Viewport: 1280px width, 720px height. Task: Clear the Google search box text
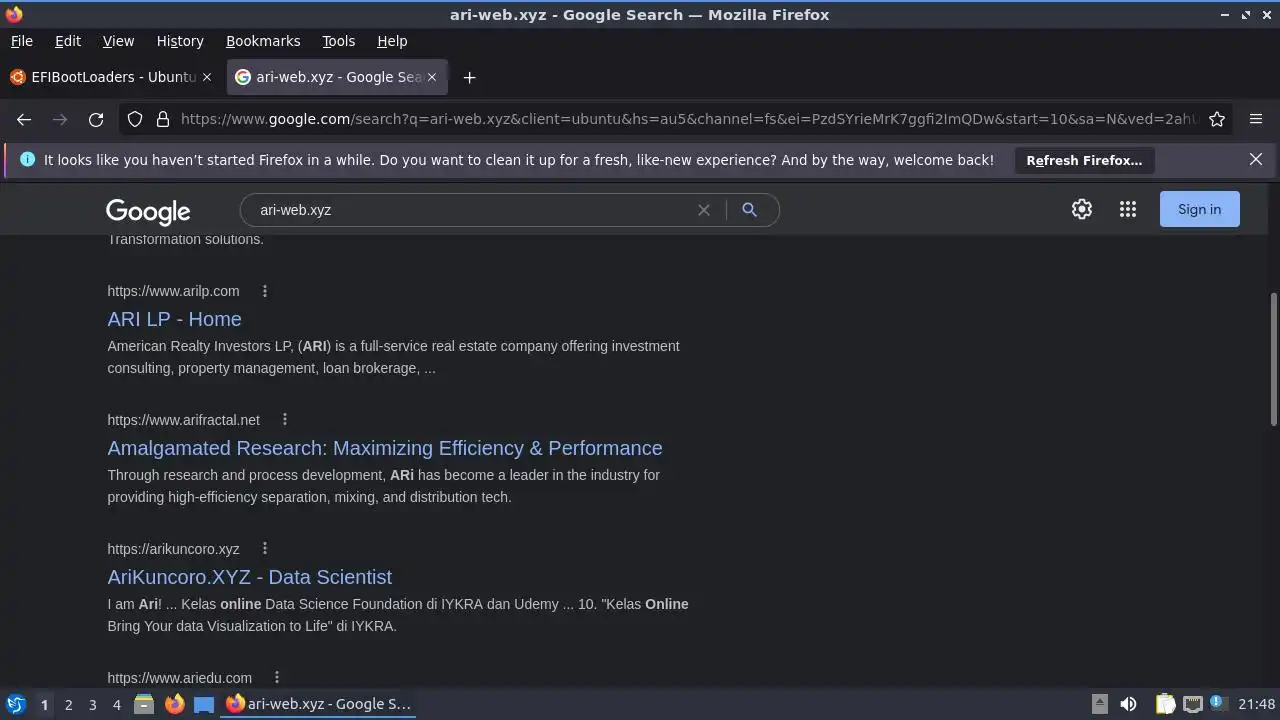click(704, 210)
